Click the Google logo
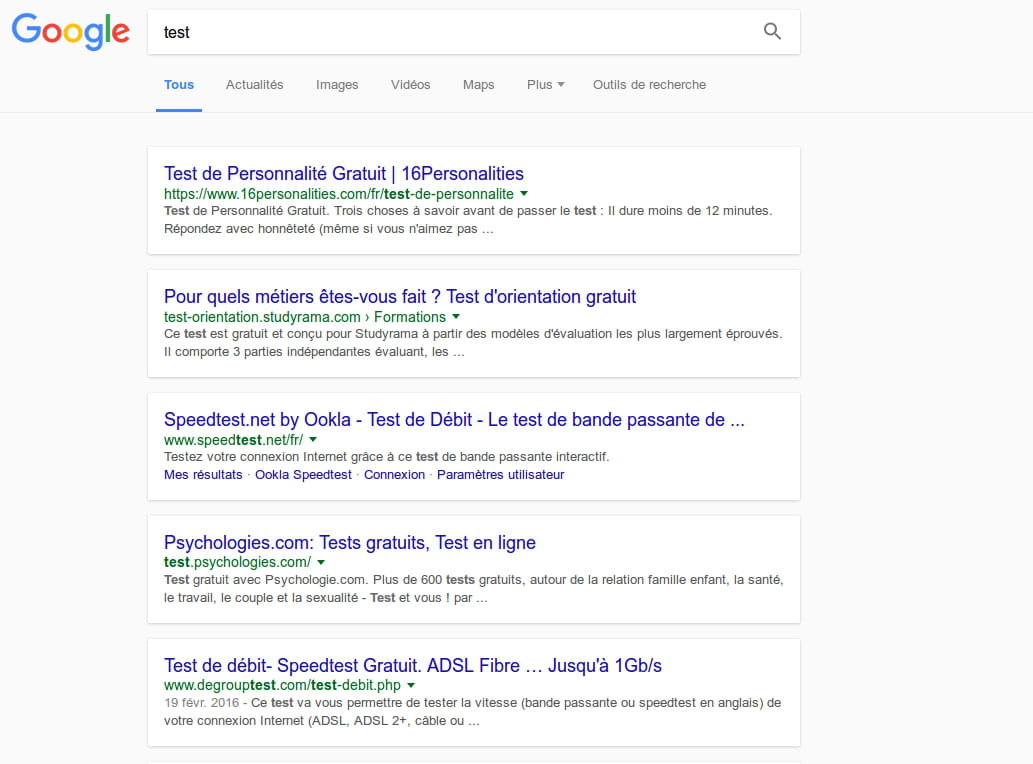This screenshot has height=764, width=1033. tap(70, 31)
